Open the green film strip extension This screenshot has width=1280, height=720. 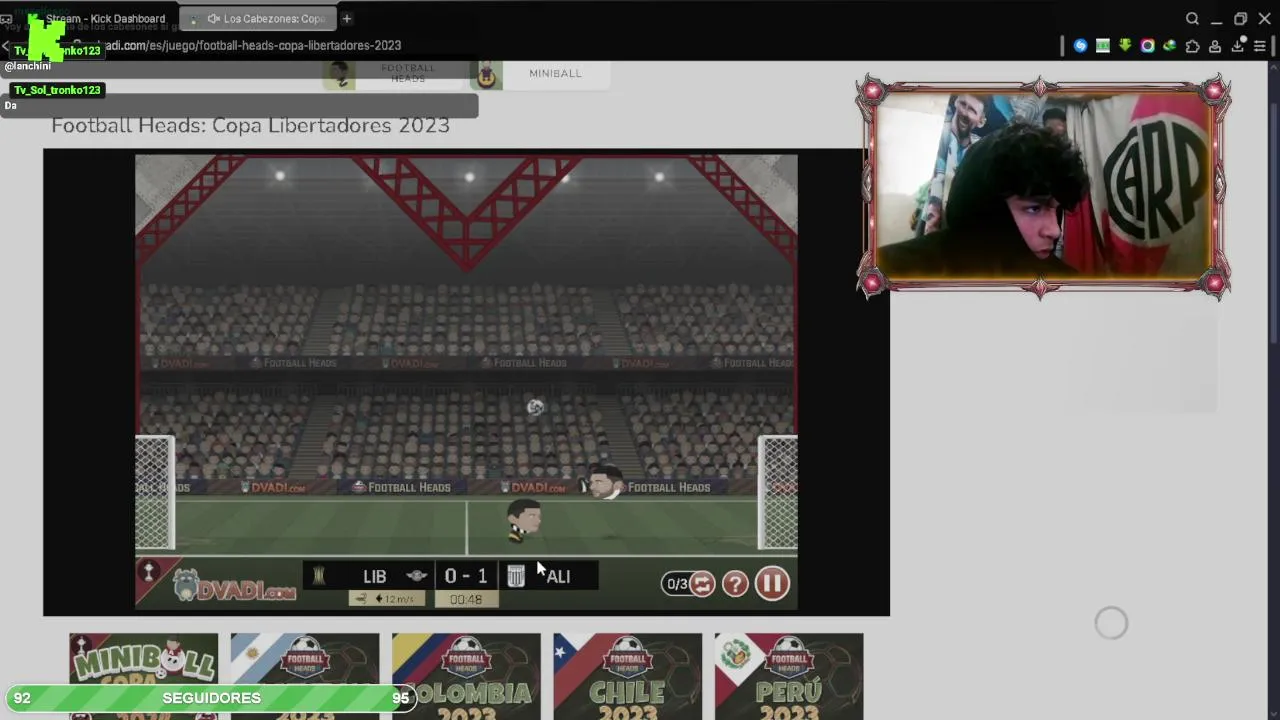coord(1102,45)
